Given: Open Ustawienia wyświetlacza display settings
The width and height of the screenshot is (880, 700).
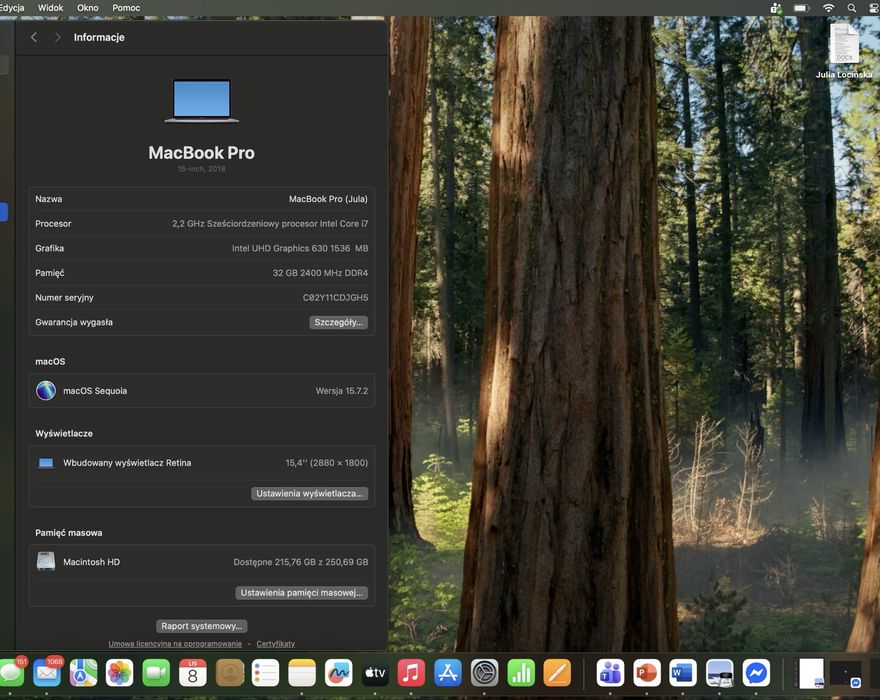Looking at the screenshot, I should (309, 493).
